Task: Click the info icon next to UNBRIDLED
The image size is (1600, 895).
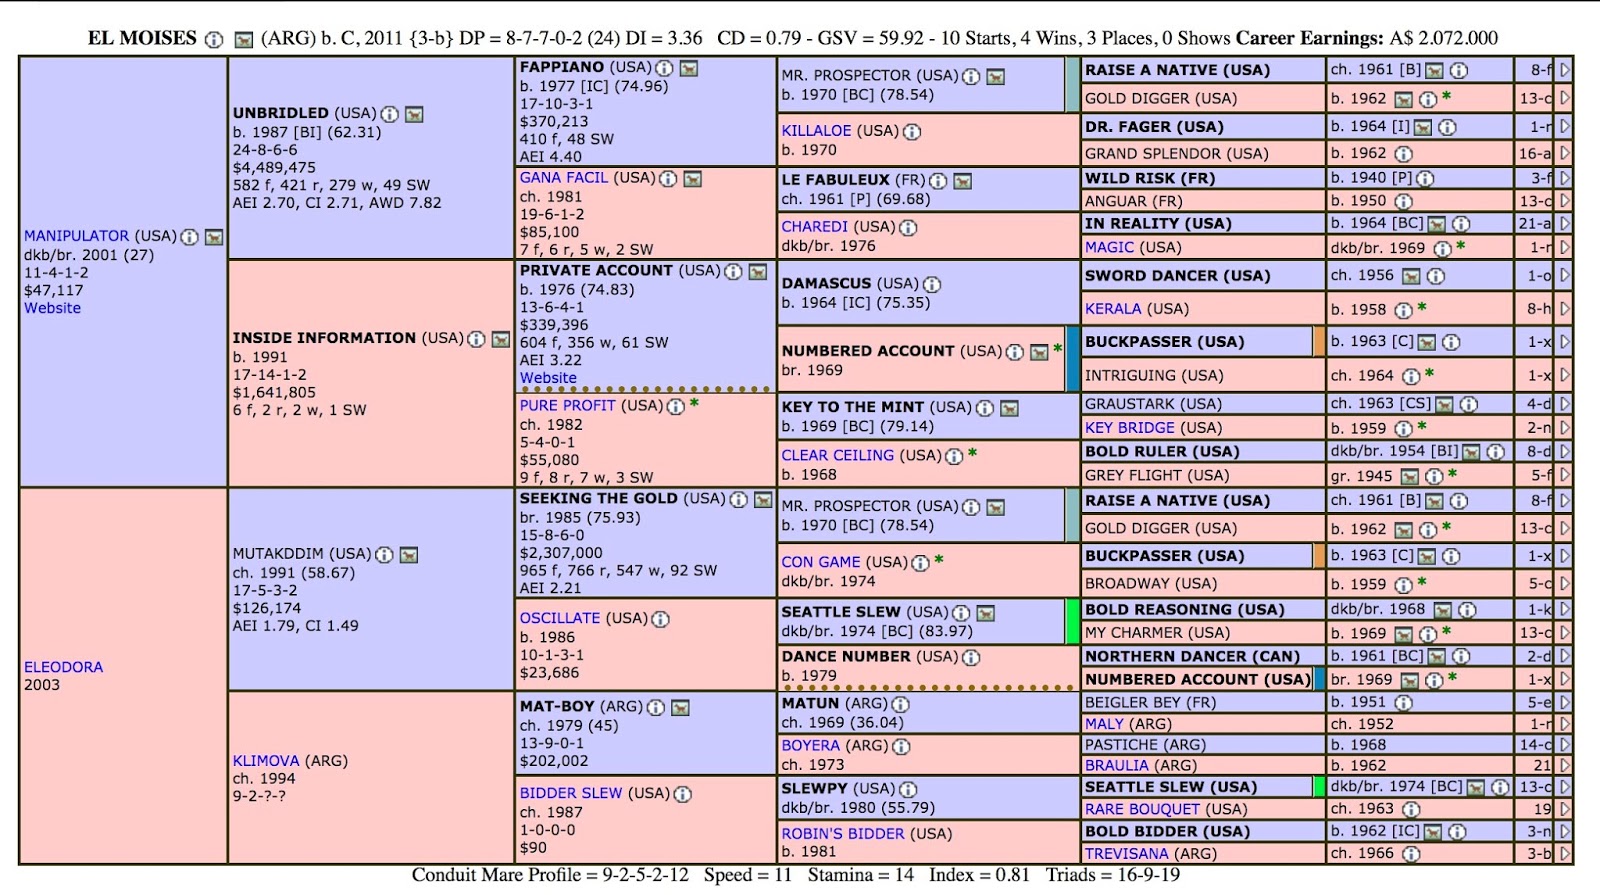Action: click(389, 114)
